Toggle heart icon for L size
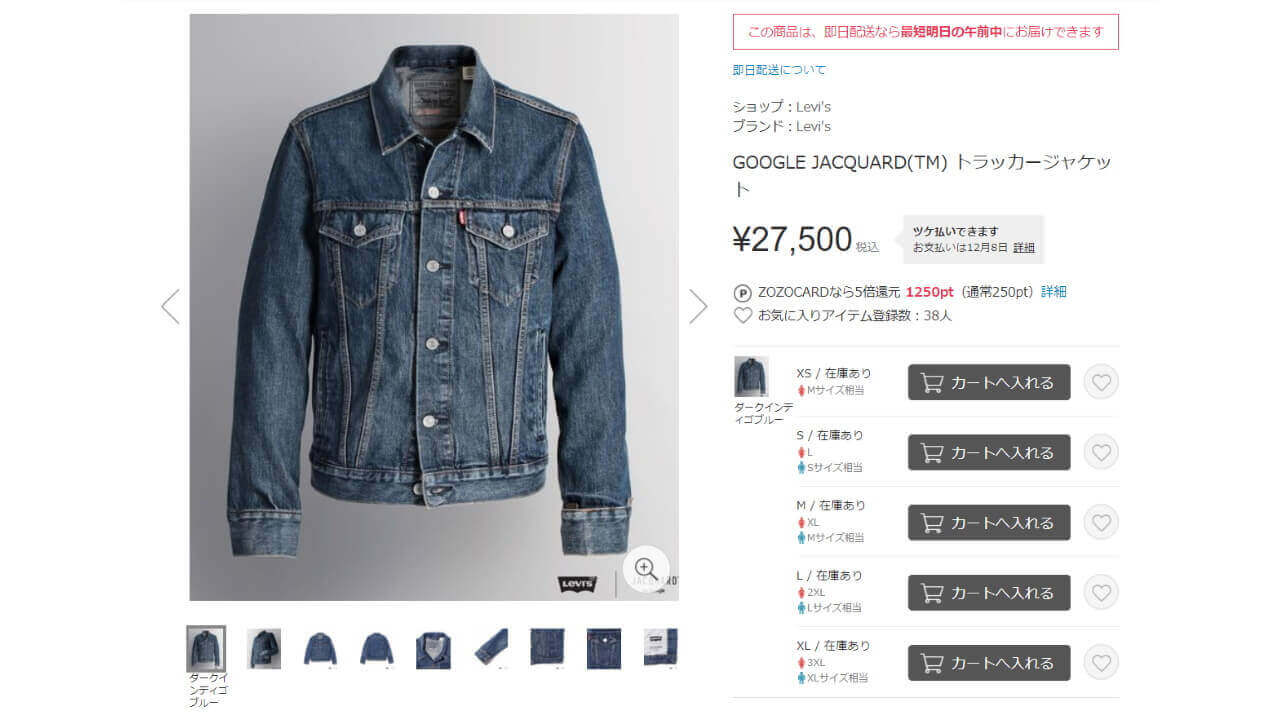Screen dimensions: 1280x720 coord(1101,592)
